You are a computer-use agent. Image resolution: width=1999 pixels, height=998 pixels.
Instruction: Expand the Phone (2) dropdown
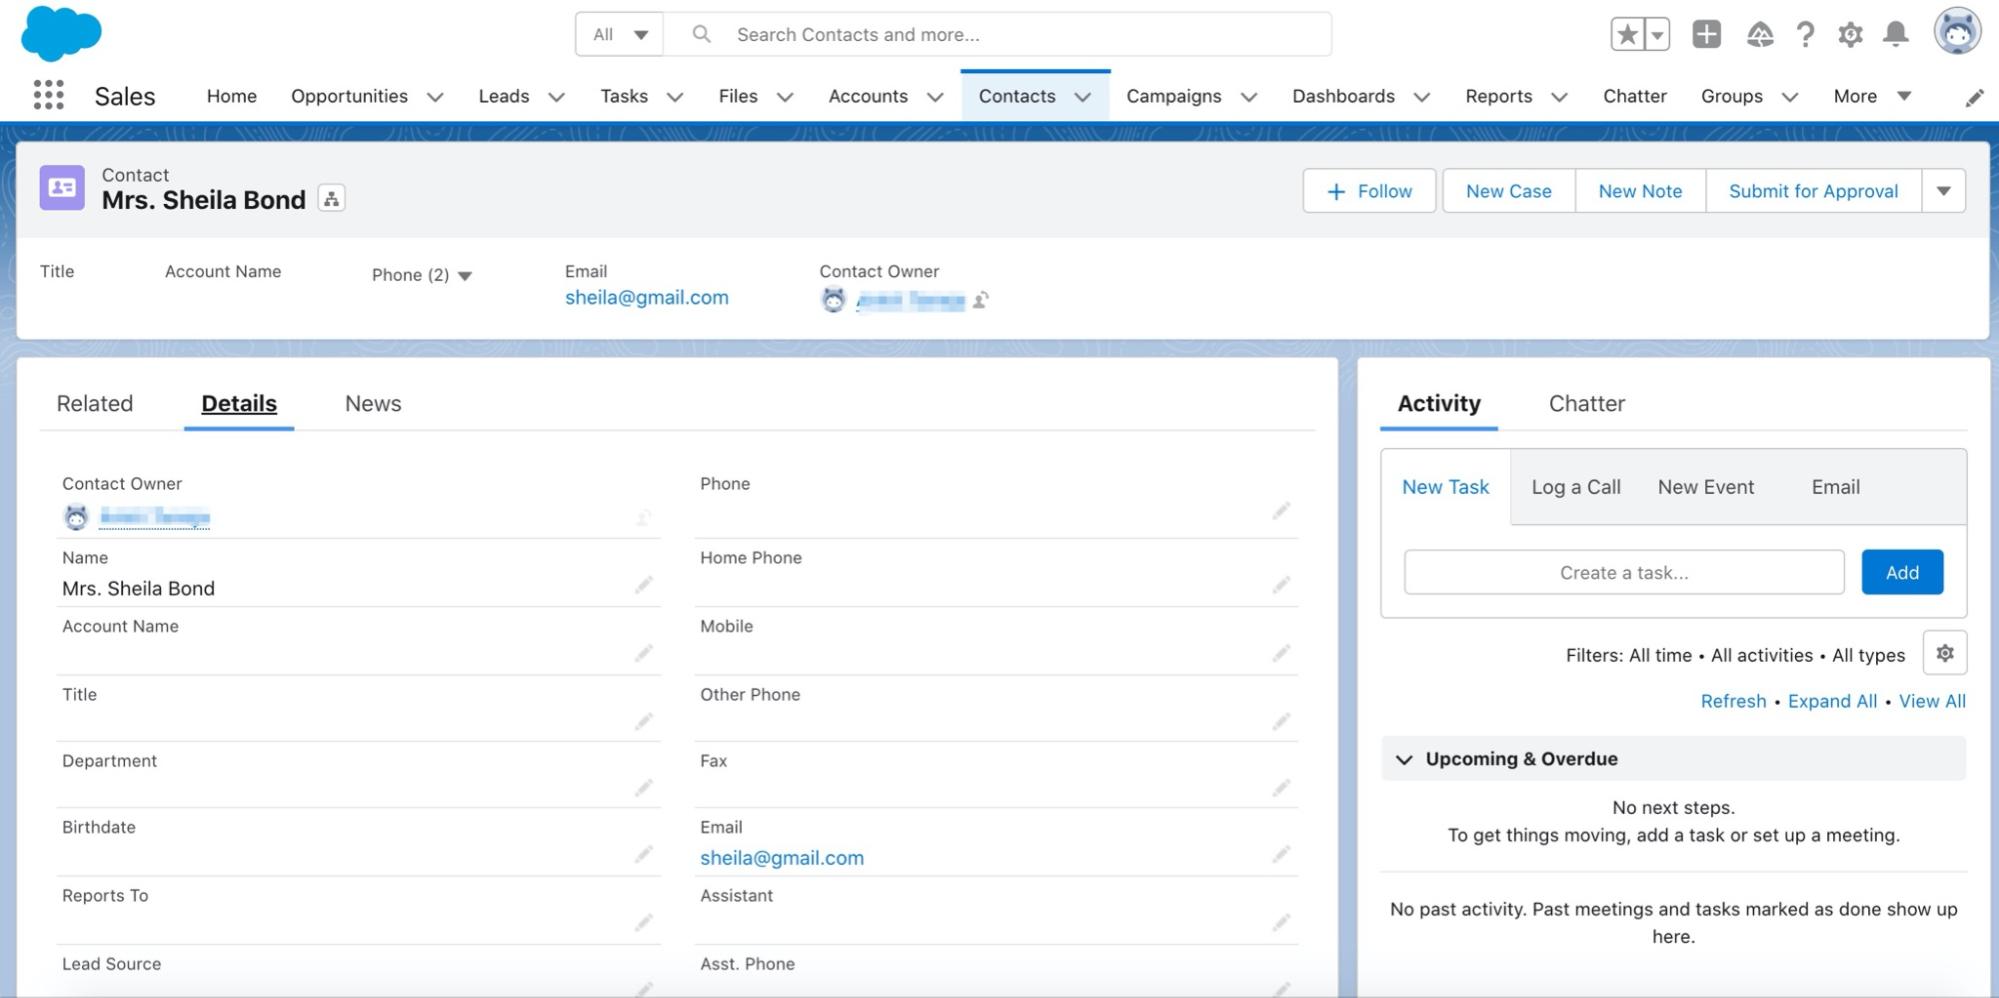pos(464,276)
